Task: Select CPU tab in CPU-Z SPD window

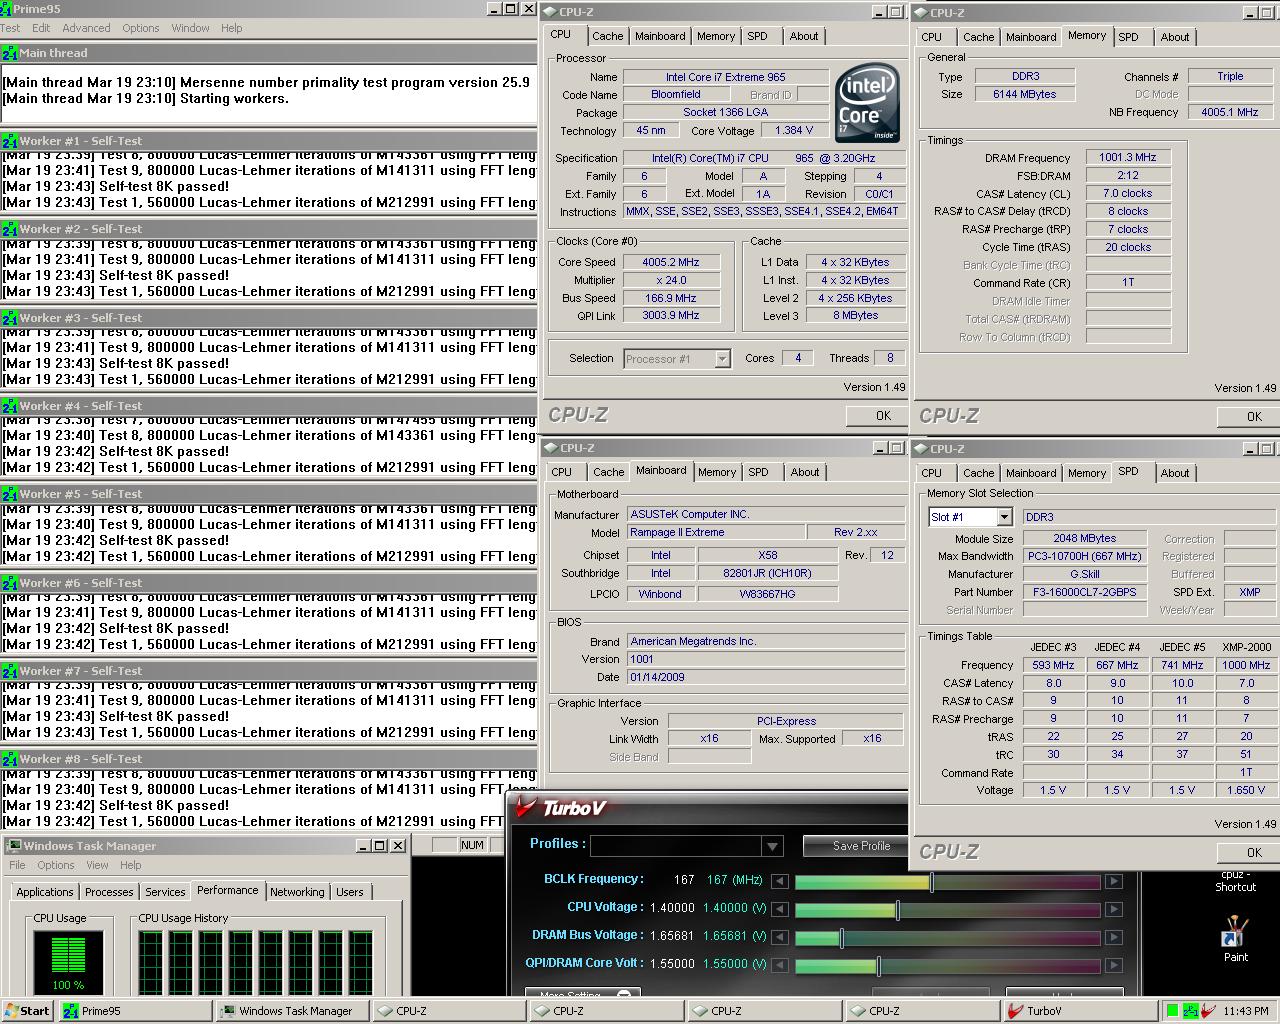Action: [932, 473]
